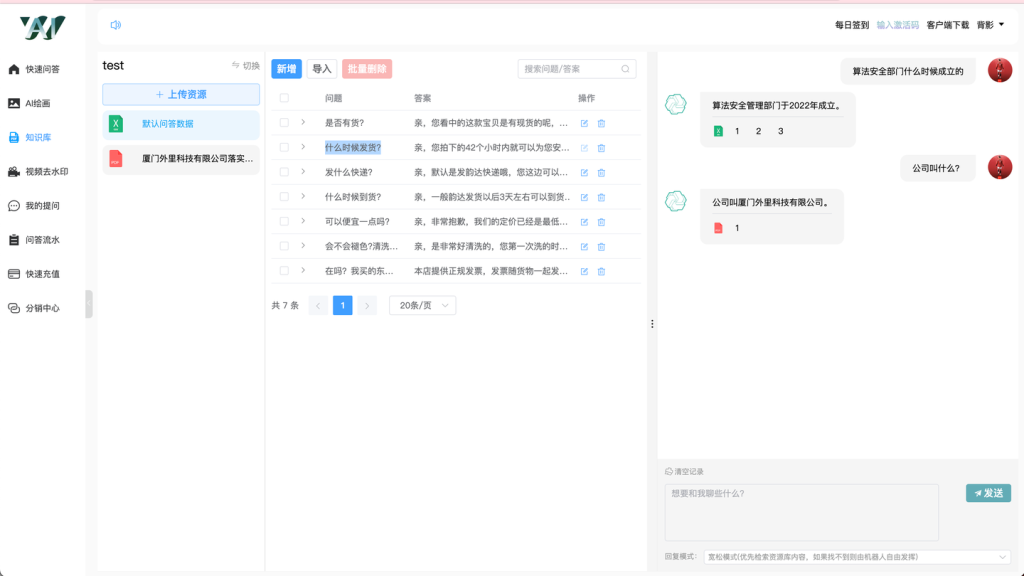The image size is (1024, 576).
Task: Expand the 发什么快递? row chevron
Action: point(303,172)
